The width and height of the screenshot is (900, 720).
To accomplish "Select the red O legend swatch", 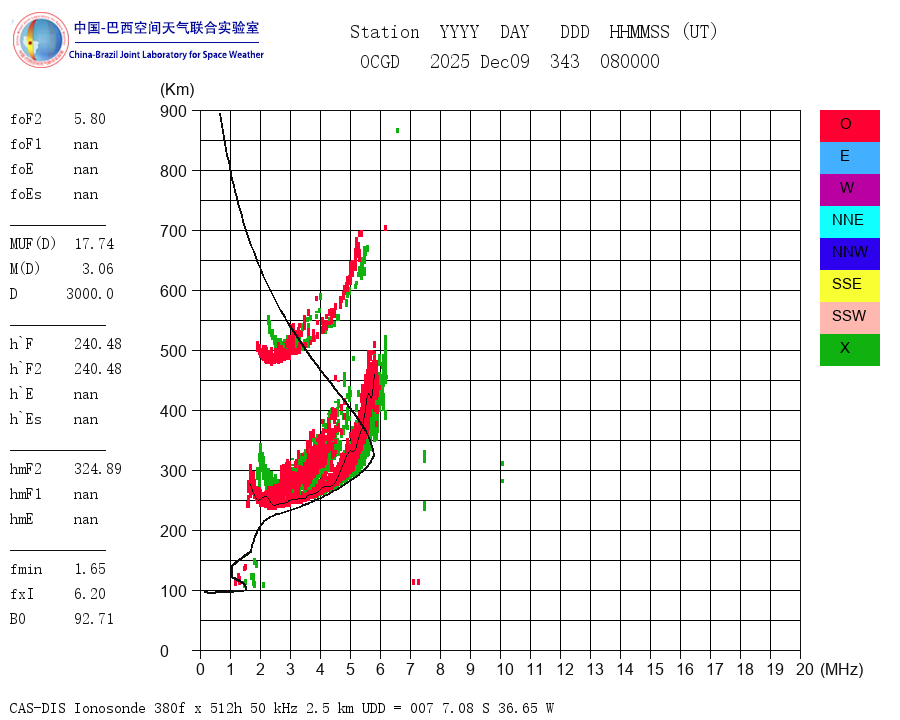I will click(849, 126).
